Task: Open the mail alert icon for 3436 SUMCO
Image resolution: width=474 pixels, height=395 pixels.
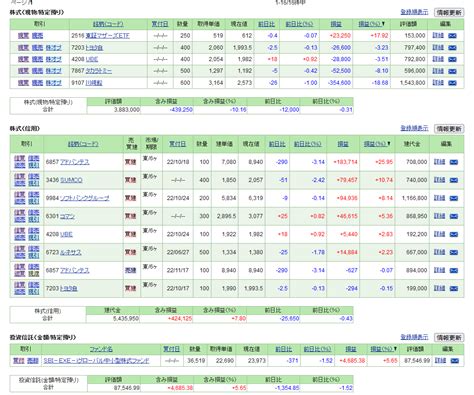Action: click(454, 180)
